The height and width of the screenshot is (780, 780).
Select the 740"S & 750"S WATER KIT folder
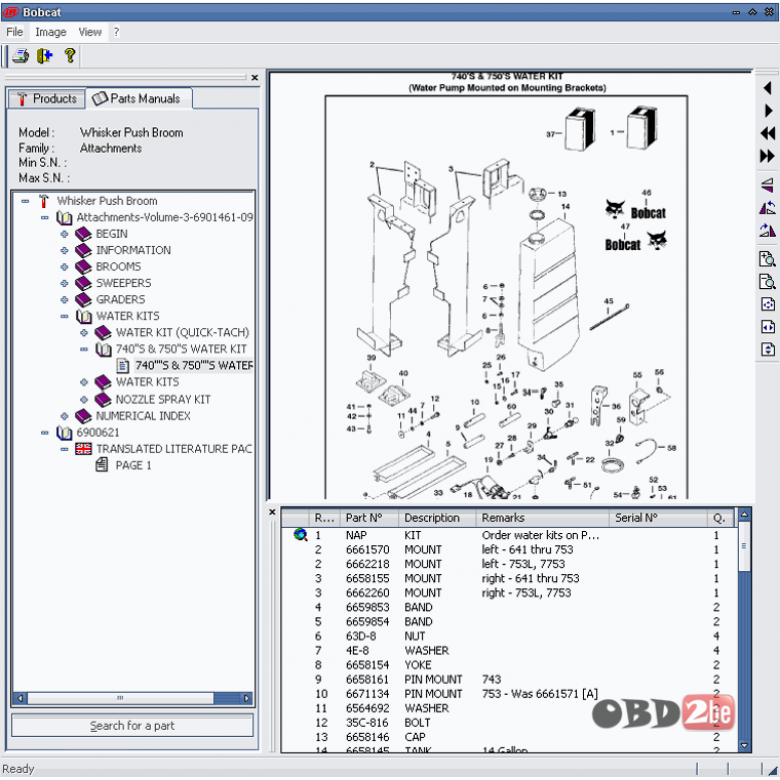(181, 349)
